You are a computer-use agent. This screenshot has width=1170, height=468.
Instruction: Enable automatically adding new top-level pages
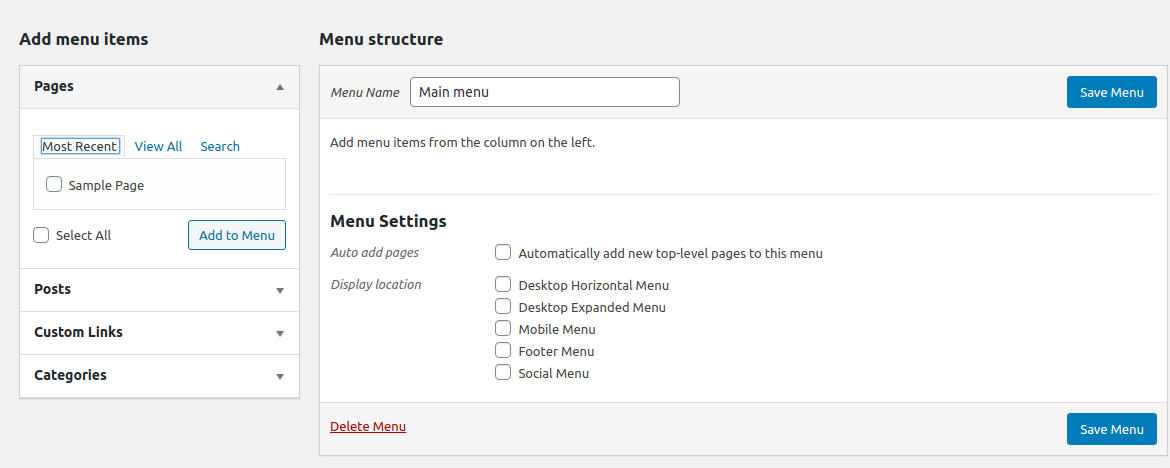point(503,253)
